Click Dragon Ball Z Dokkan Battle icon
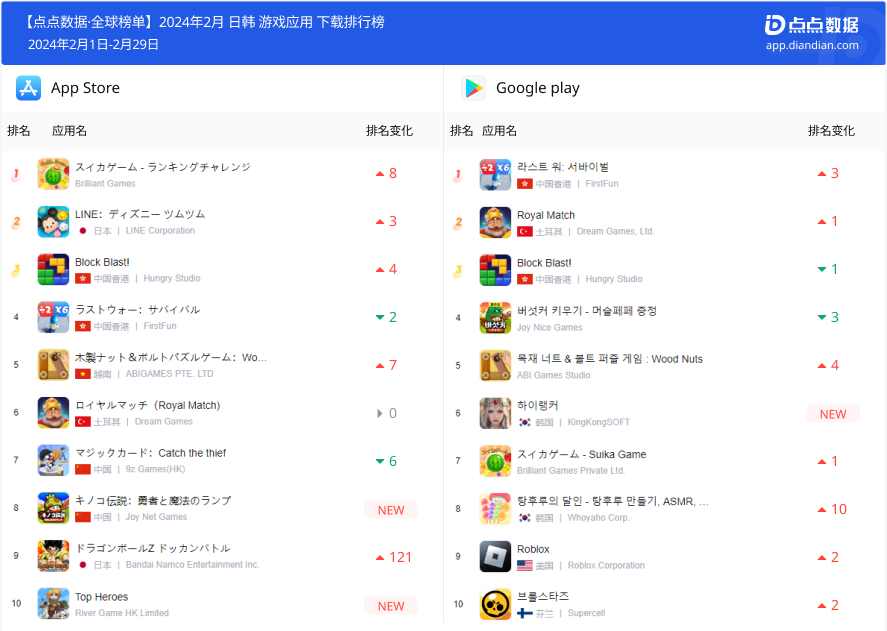The height and width of the screenshot is (631, 887). 53,556
